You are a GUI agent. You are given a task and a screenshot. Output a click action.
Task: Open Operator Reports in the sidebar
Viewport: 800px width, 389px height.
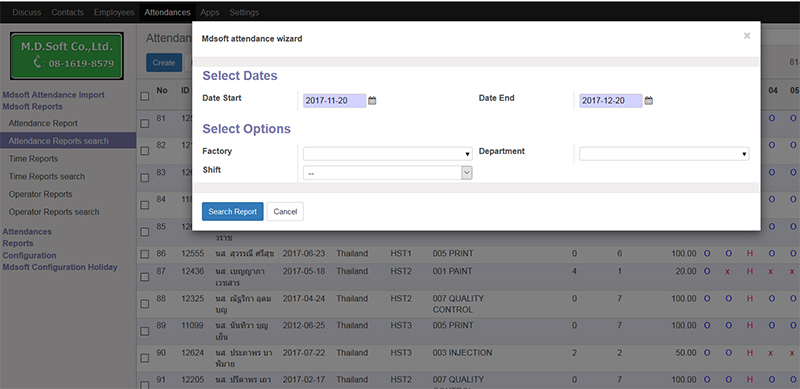click(40, 194)
